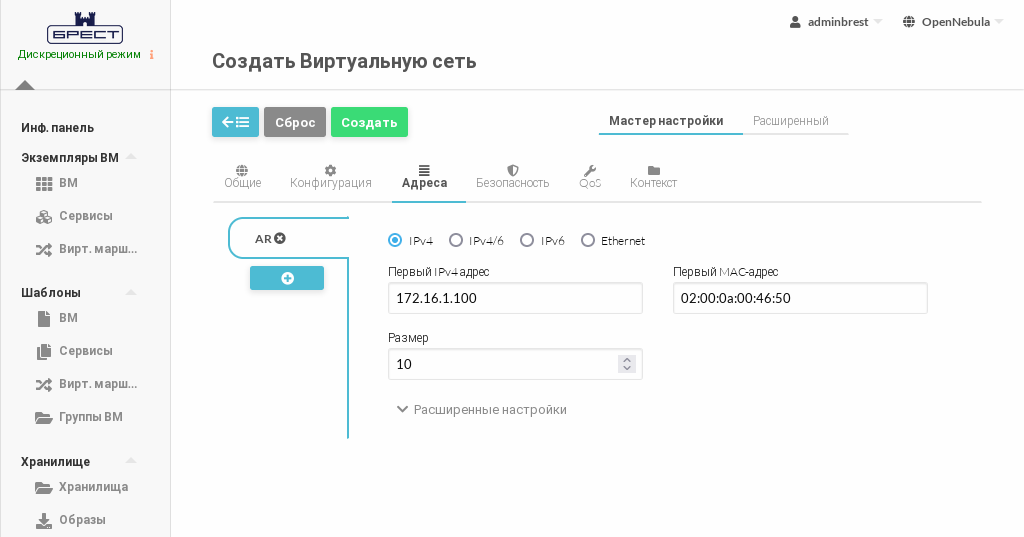Viewport: 1024px width, 537px height.
Task: Click the back-to-list arrow button
Action: (x=235, y=122)
